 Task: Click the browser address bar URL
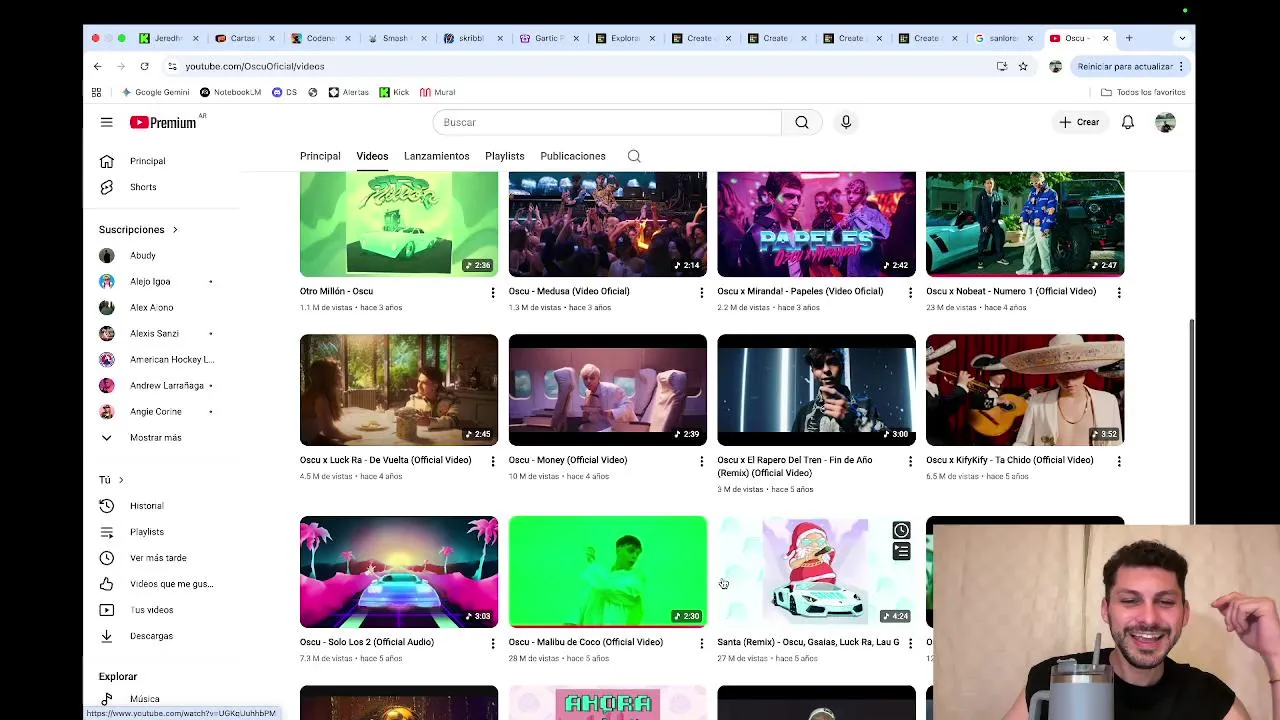click(x=254, y=66)
